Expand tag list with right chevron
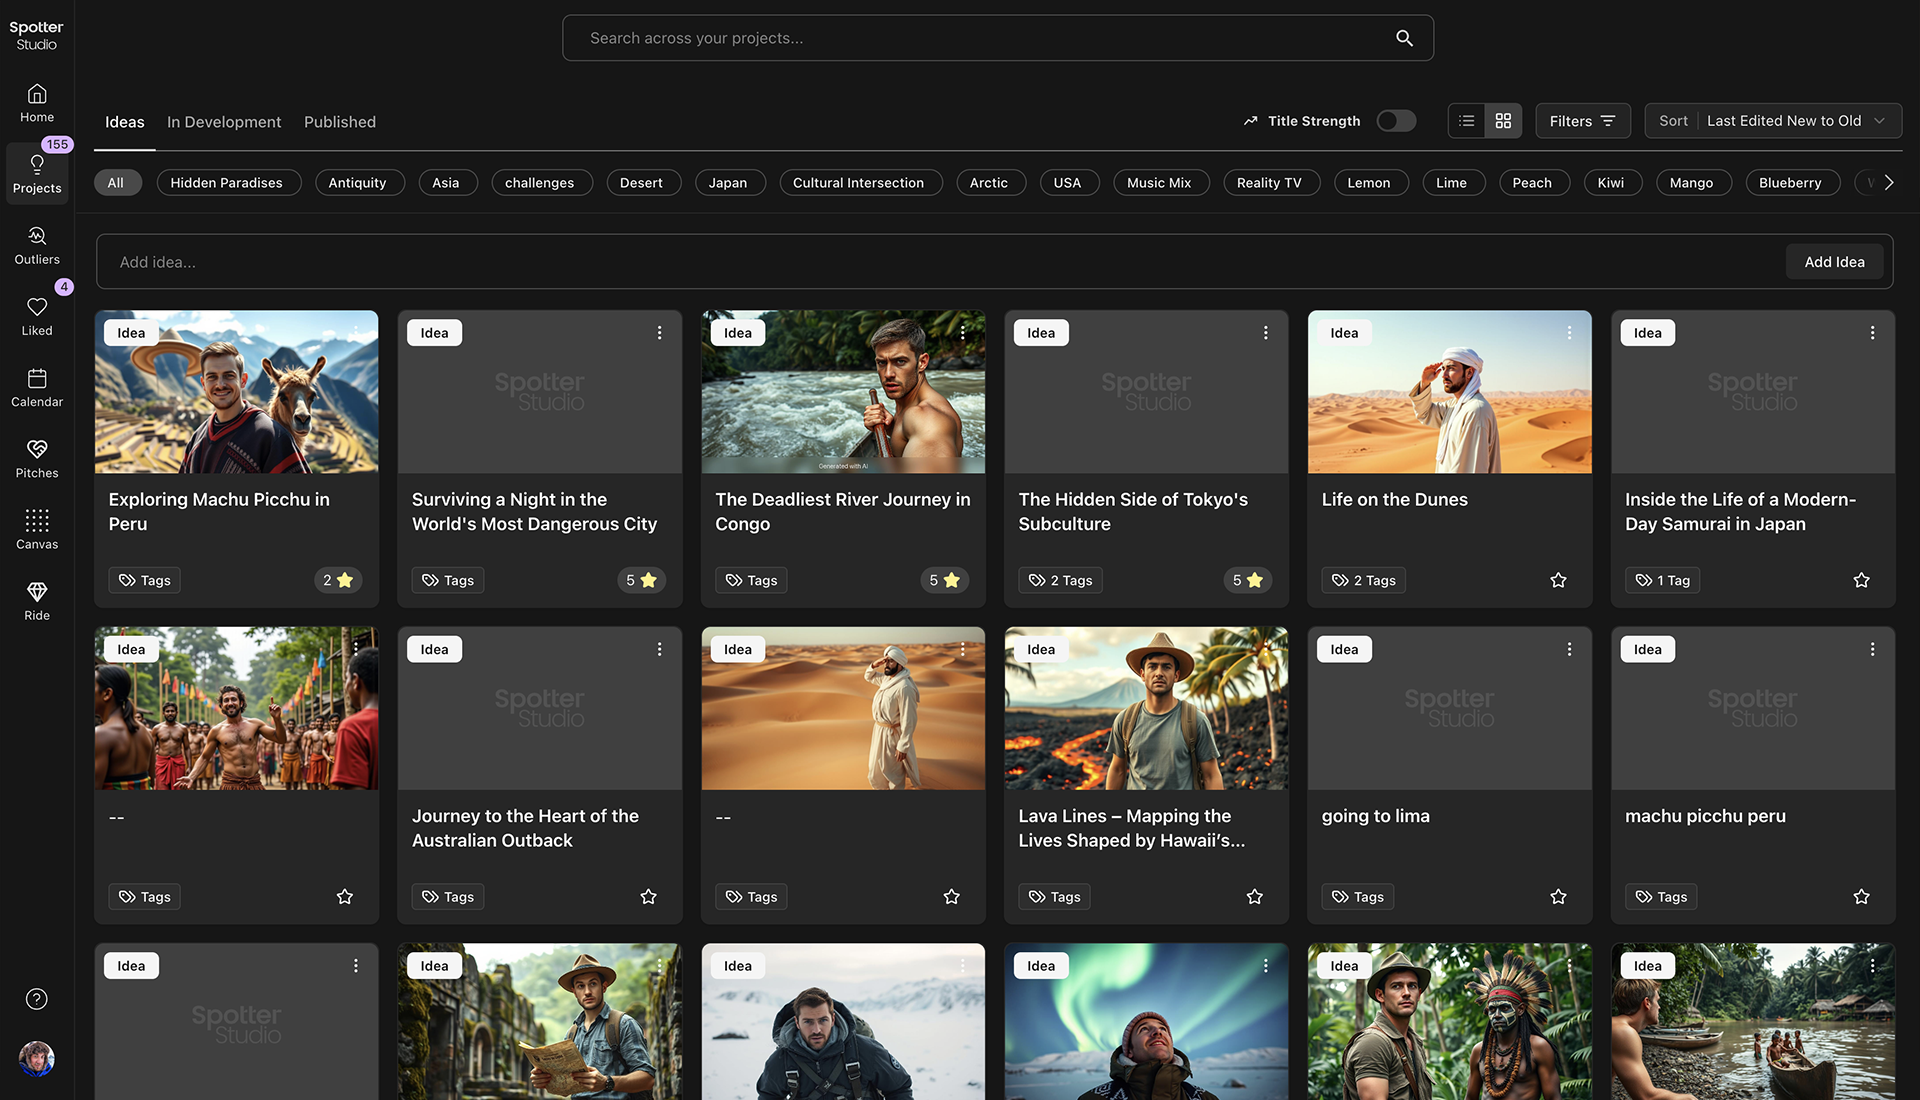Screen dimensions: 1920x1100 tap(1888, 183)
